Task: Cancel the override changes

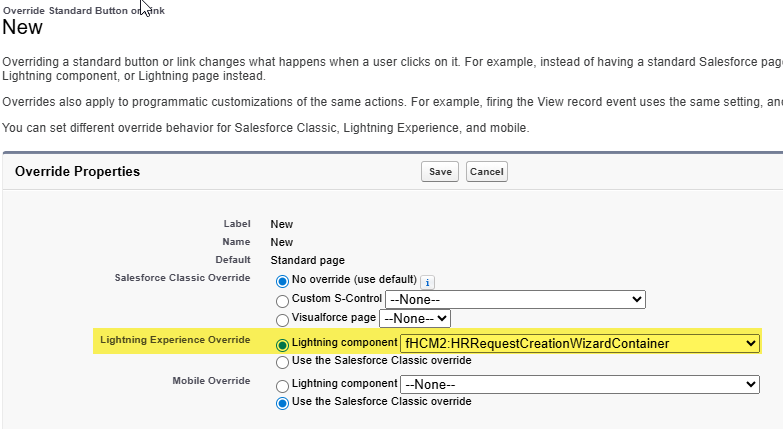Action: click(486, 172)
